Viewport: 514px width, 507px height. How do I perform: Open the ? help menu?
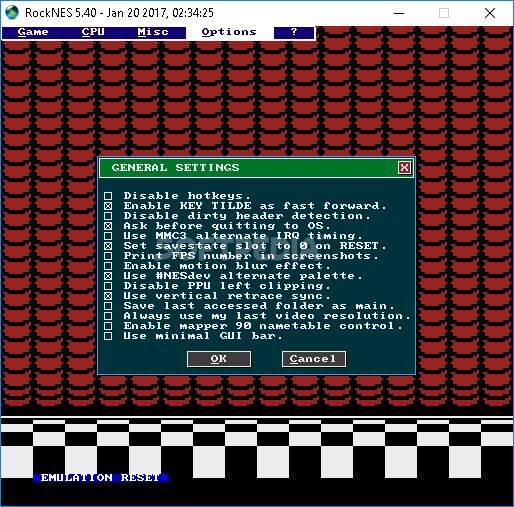(294, 32)
